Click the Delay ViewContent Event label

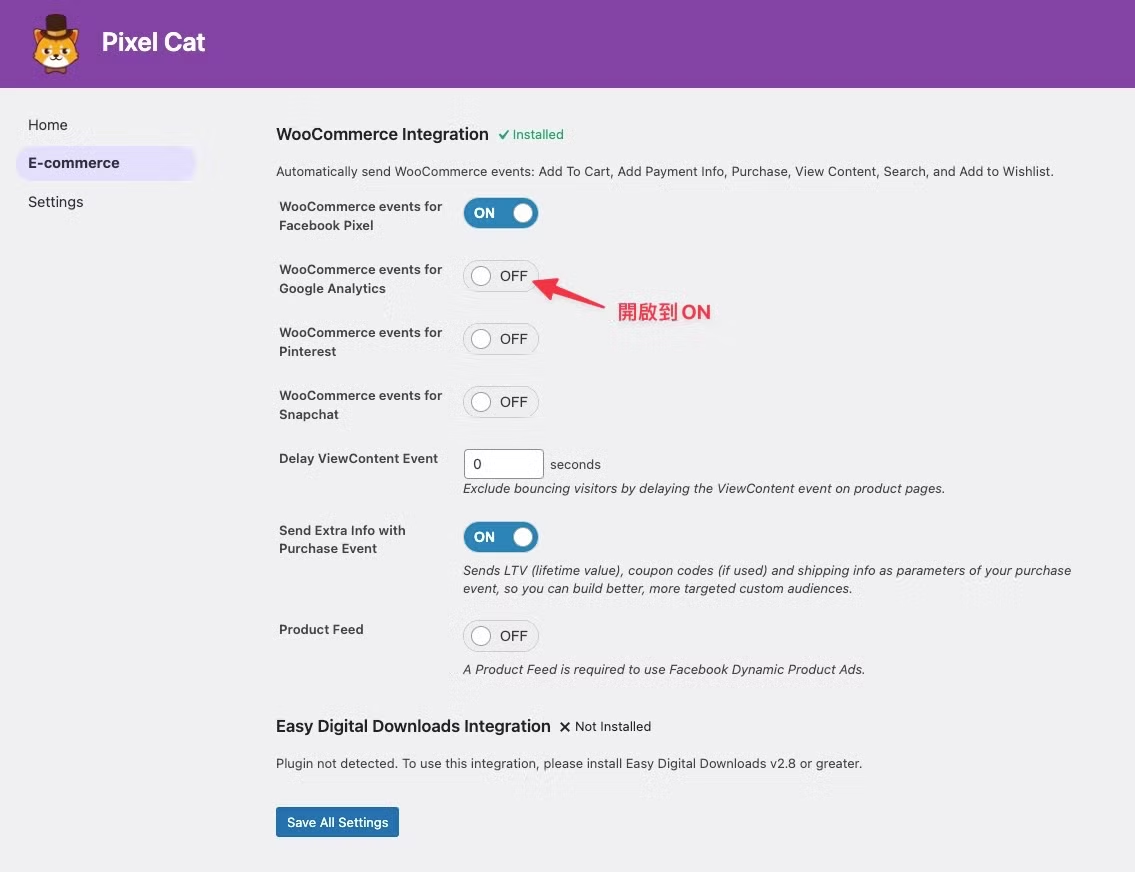(358, 458)
